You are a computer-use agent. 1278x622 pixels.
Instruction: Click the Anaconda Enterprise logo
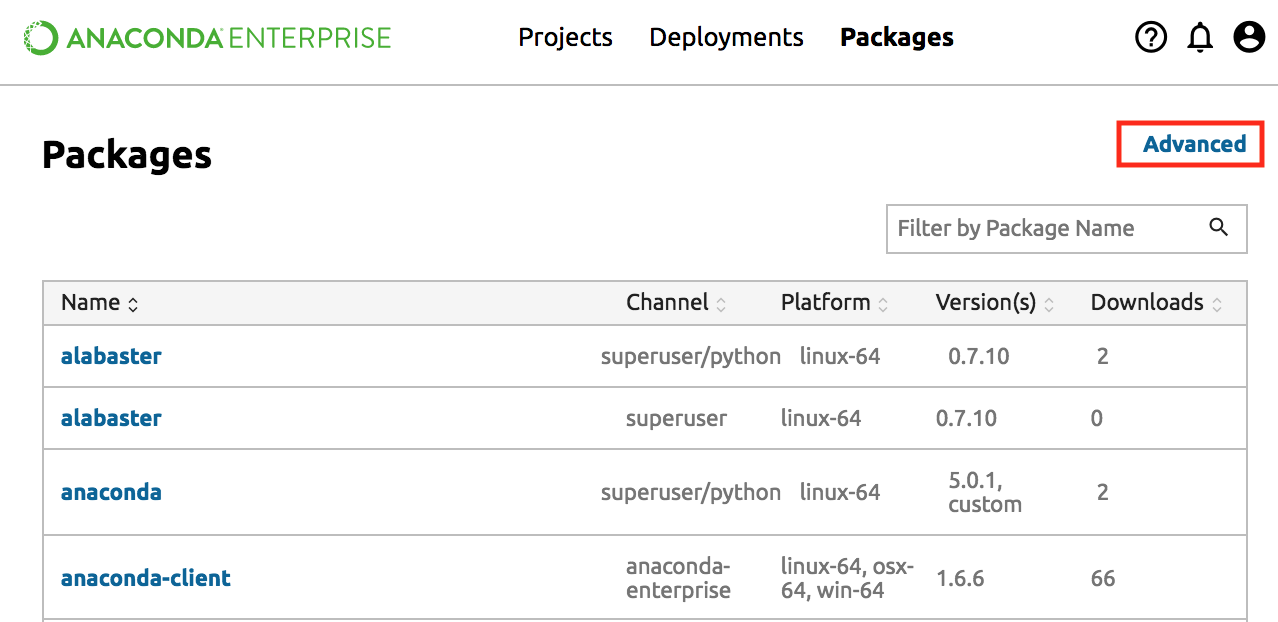click(x=207, y=39)
